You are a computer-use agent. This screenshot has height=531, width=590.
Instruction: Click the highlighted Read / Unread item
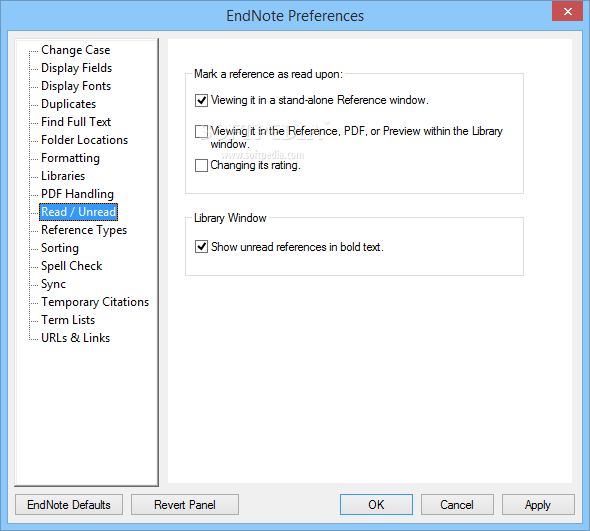(78, 212)
